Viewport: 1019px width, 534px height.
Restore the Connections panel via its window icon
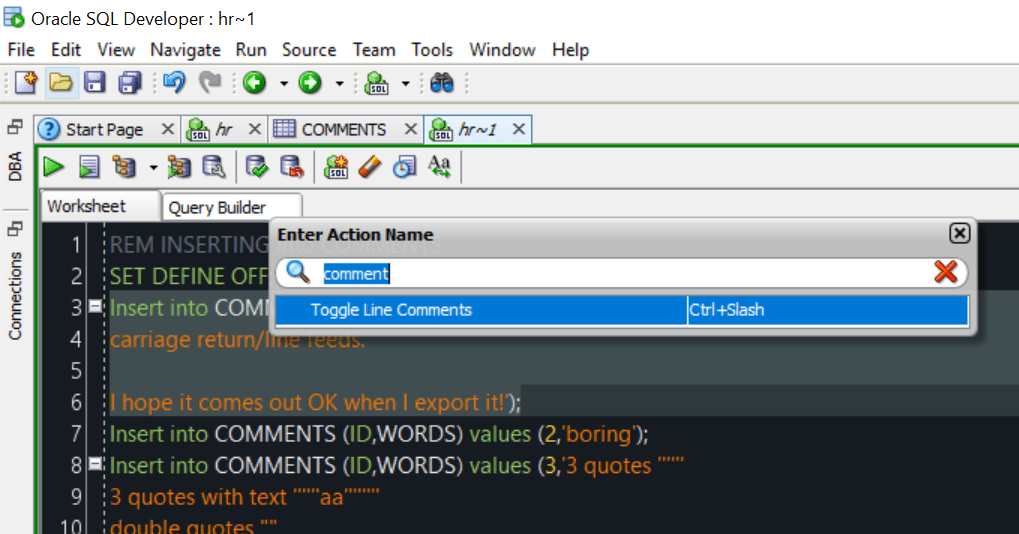point(15,229)
